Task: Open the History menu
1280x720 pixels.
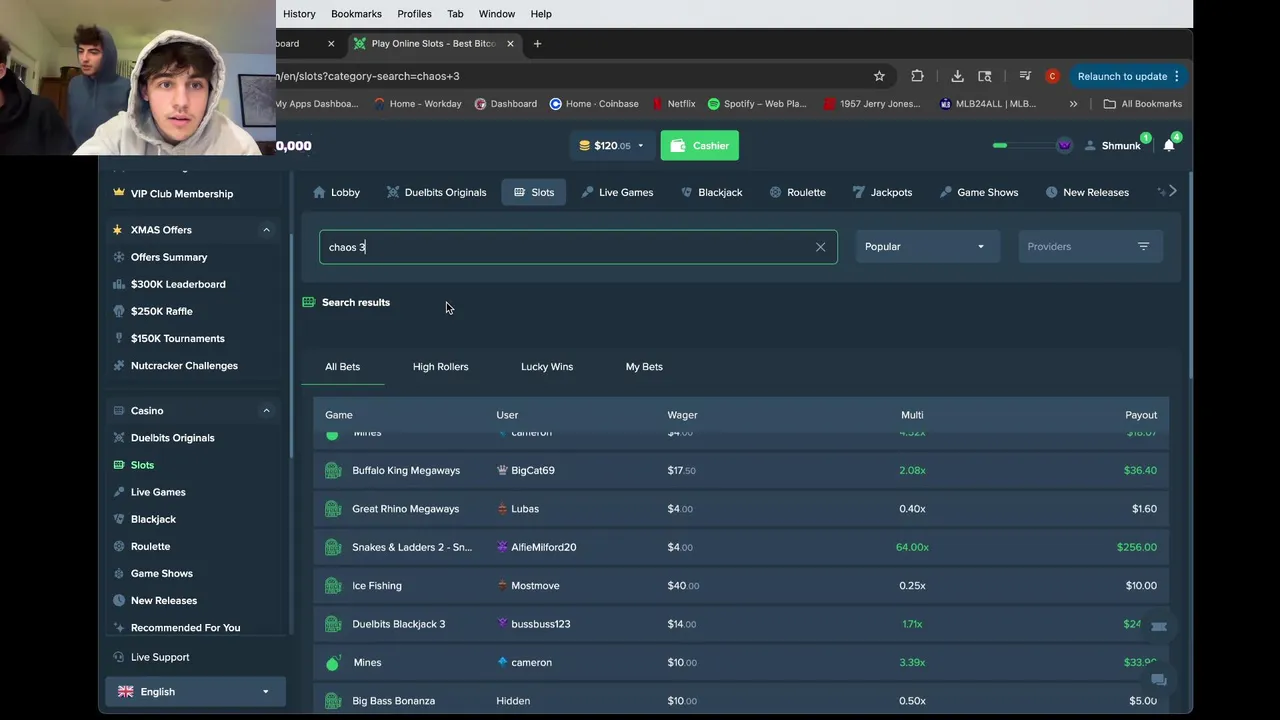Action: pos(299,14)
